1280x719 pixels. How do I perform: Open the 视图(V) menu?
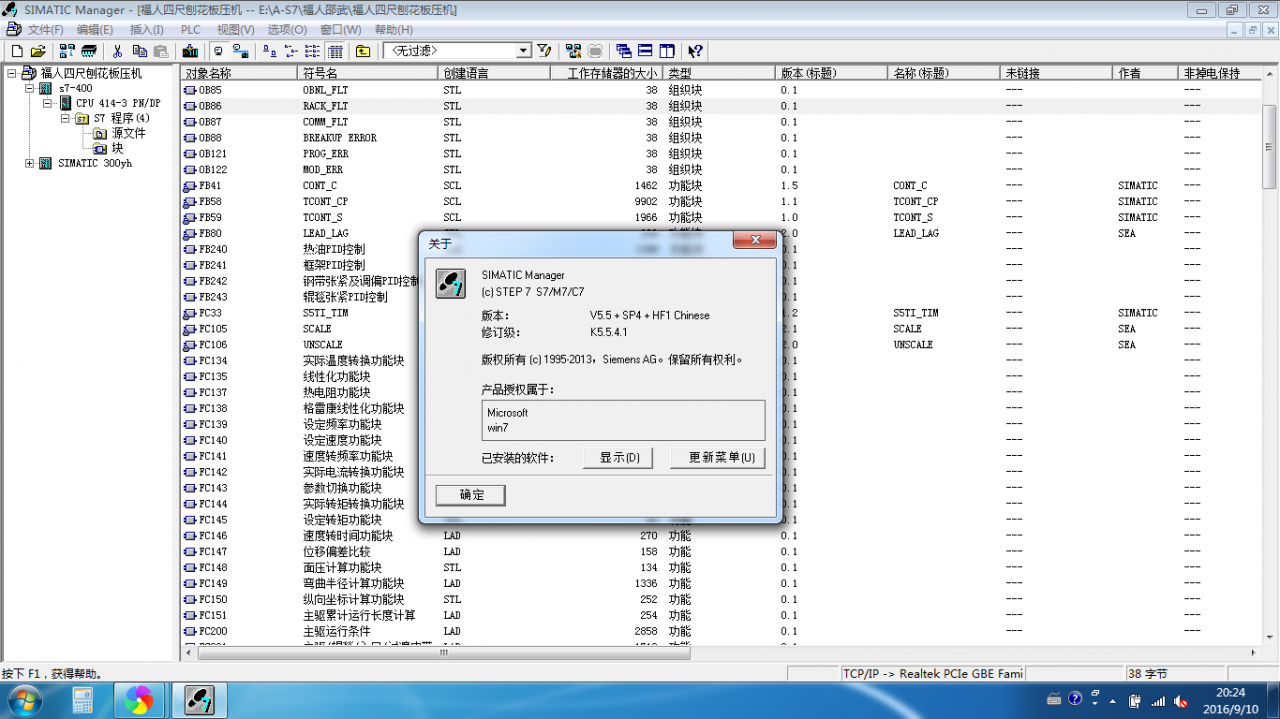[236, 30]
